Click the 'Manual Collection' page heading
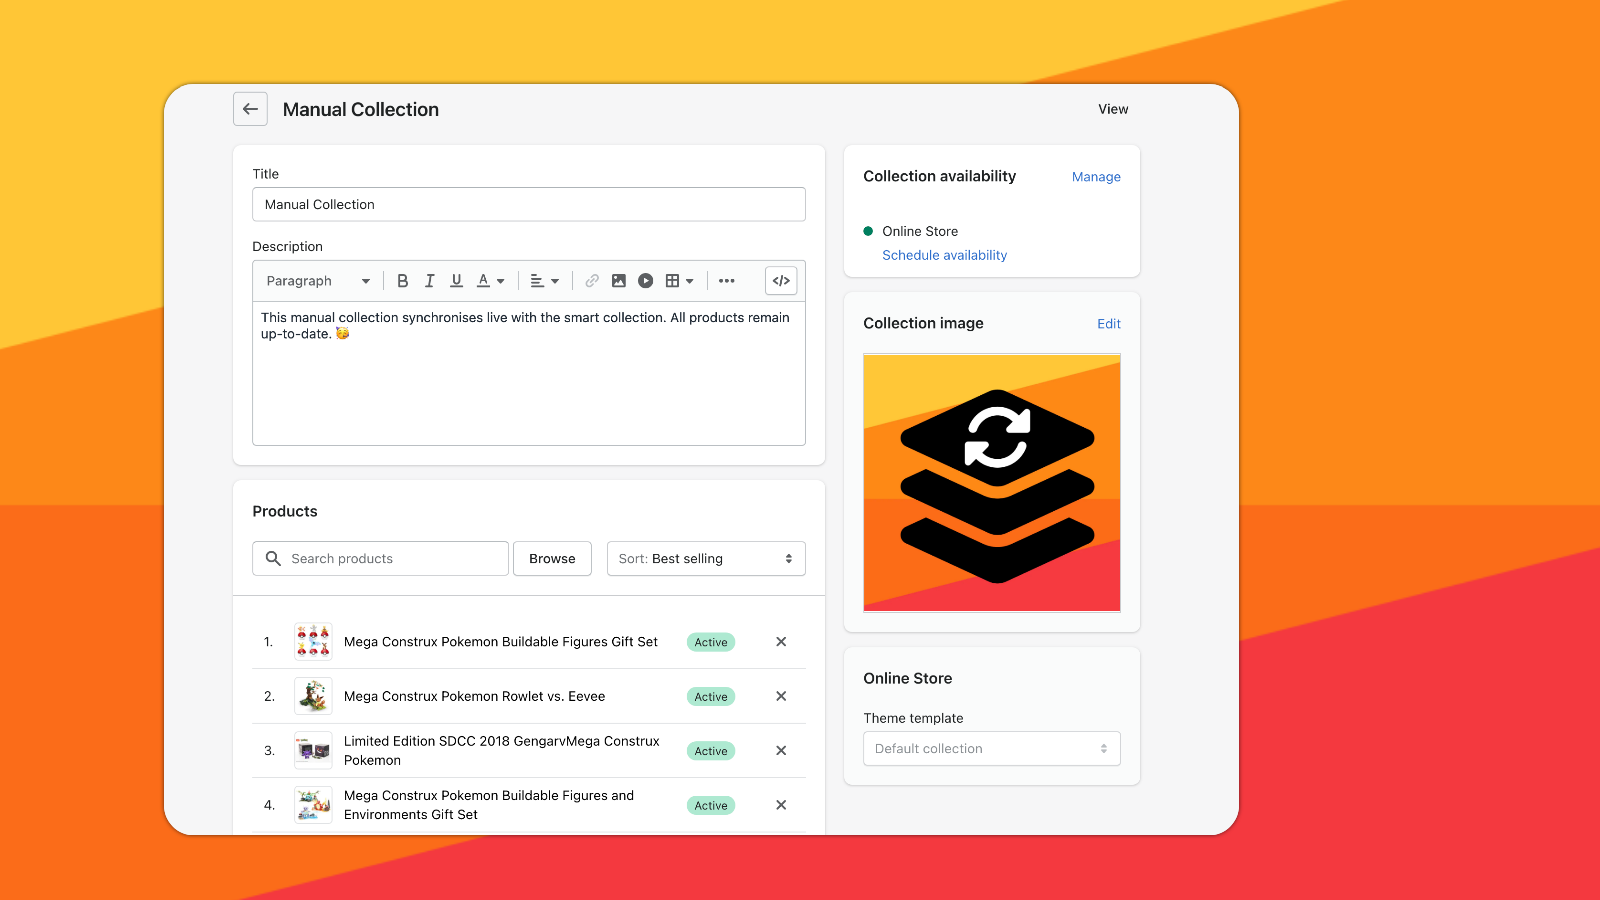The image size is (1600, 900). (x=361, y=109)
